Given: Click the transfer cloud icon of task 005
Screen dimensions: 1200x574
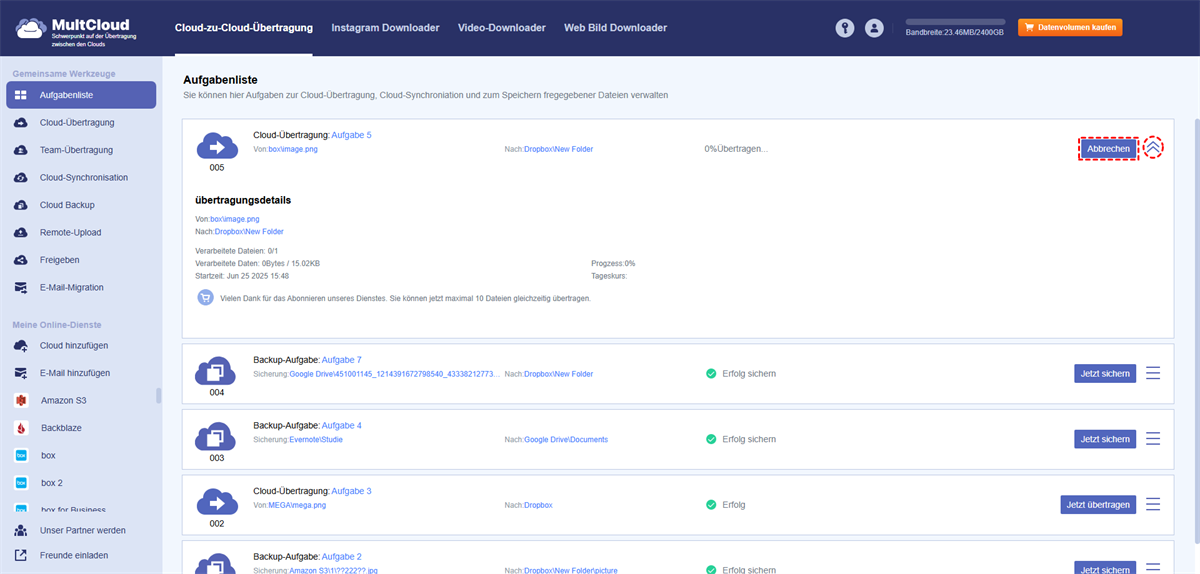Looking at the screenshot, I should pos(217,146).
